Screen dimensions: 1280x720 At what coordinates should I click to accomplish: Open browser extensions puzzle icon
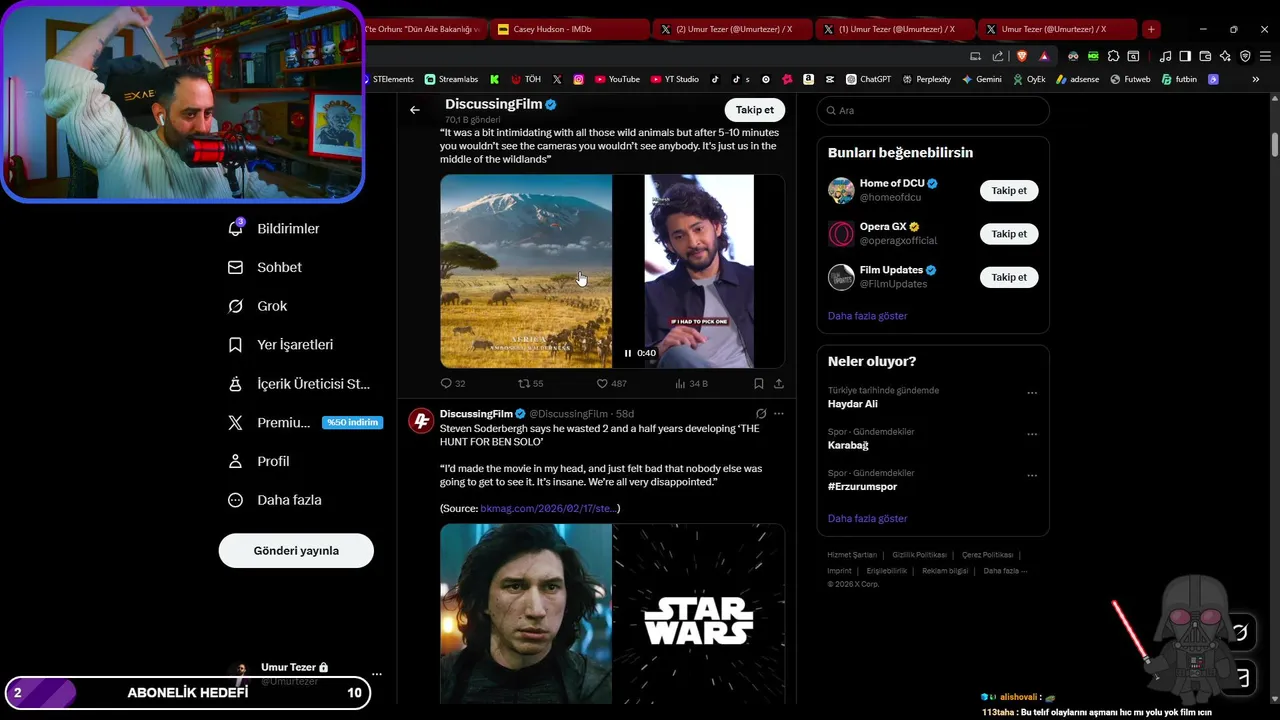[x=1113, y=56]
